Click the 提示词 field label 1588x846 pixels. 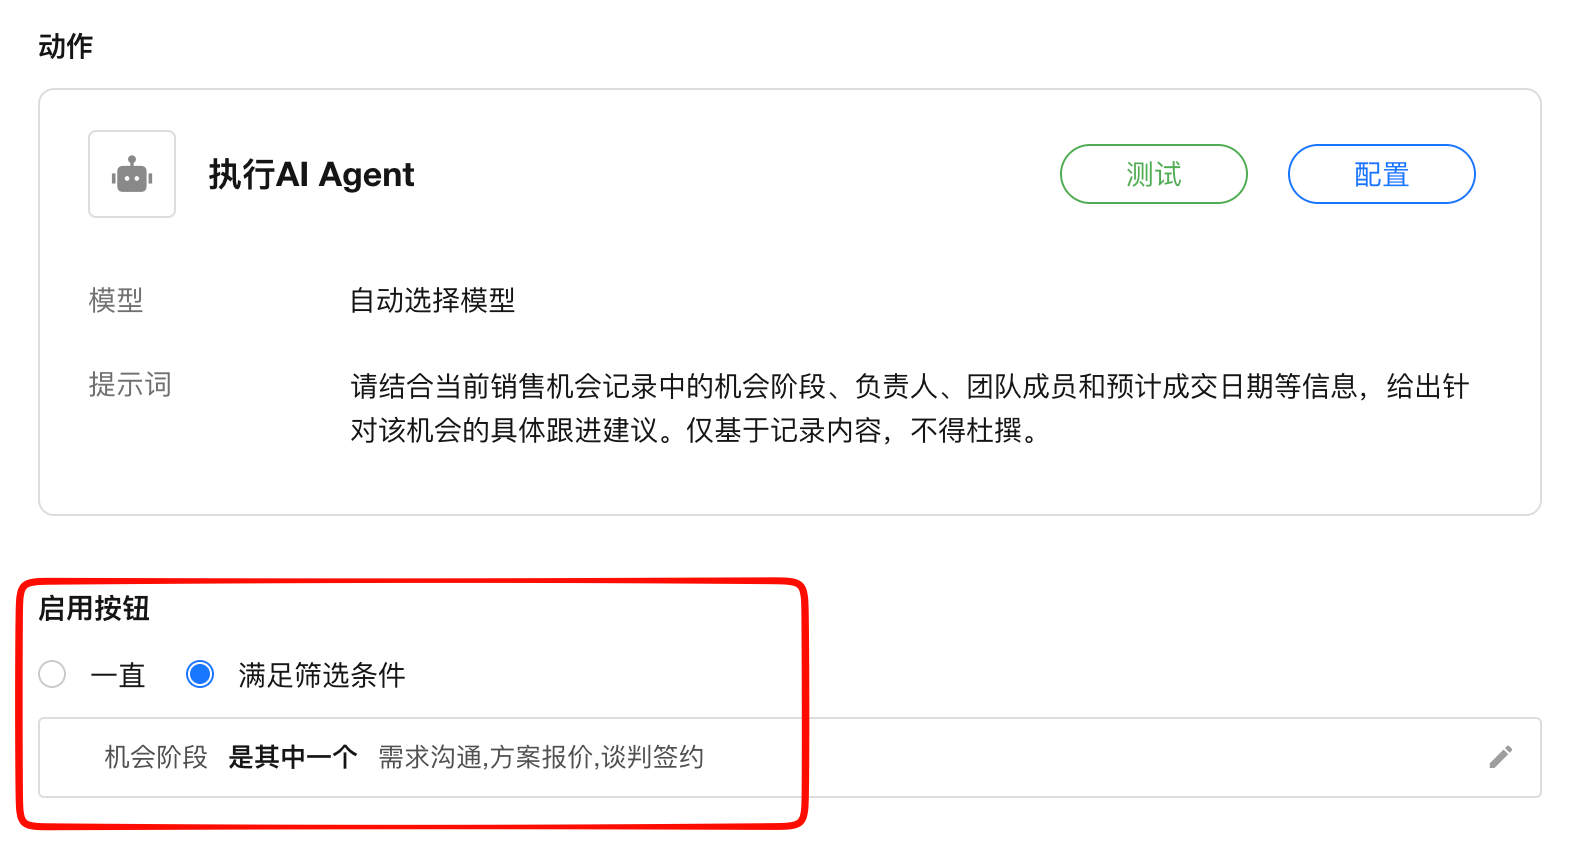[130, 385]
